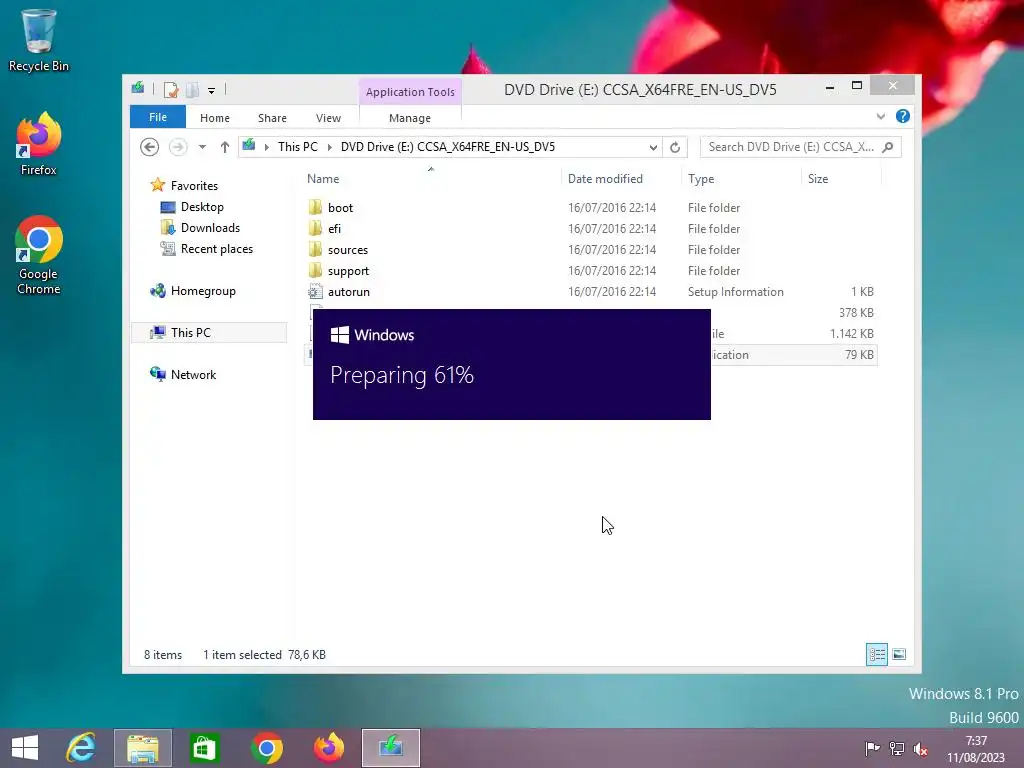This screenshot has height=768, width=1024.
Task: Open the File tab
Action: point(158,118)
